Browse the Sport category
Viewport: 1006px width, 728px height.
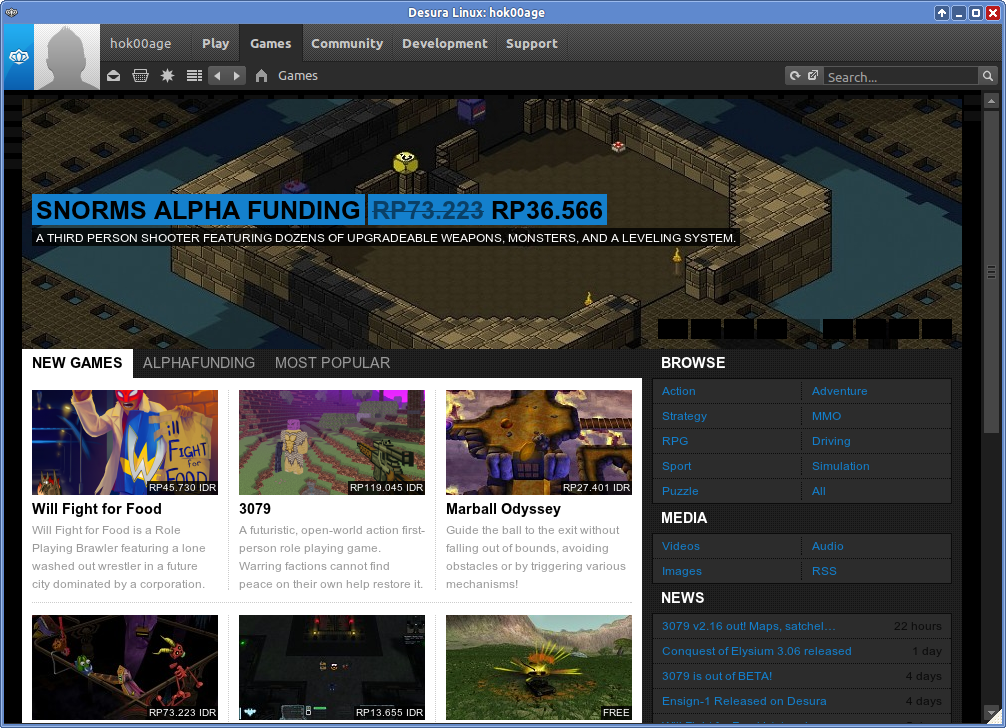click(x=677, y=466)
